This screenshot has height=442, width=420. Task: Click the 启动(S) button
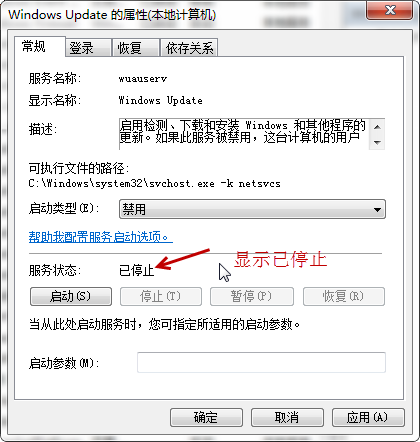coord(71,296)
